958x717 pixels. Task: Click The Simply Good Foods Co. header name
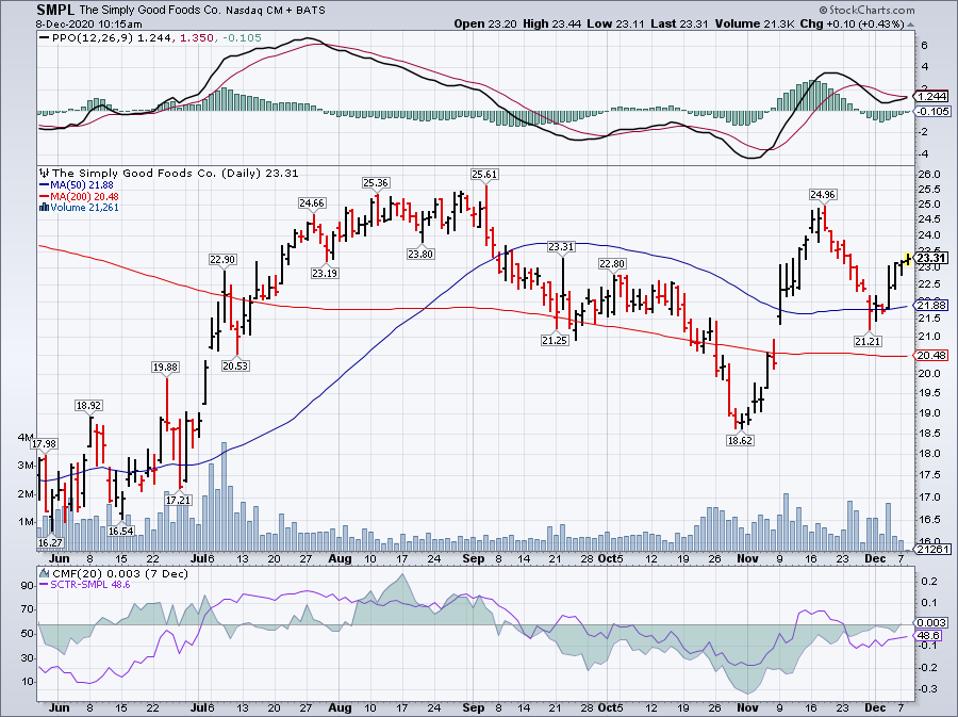point(148,10)
